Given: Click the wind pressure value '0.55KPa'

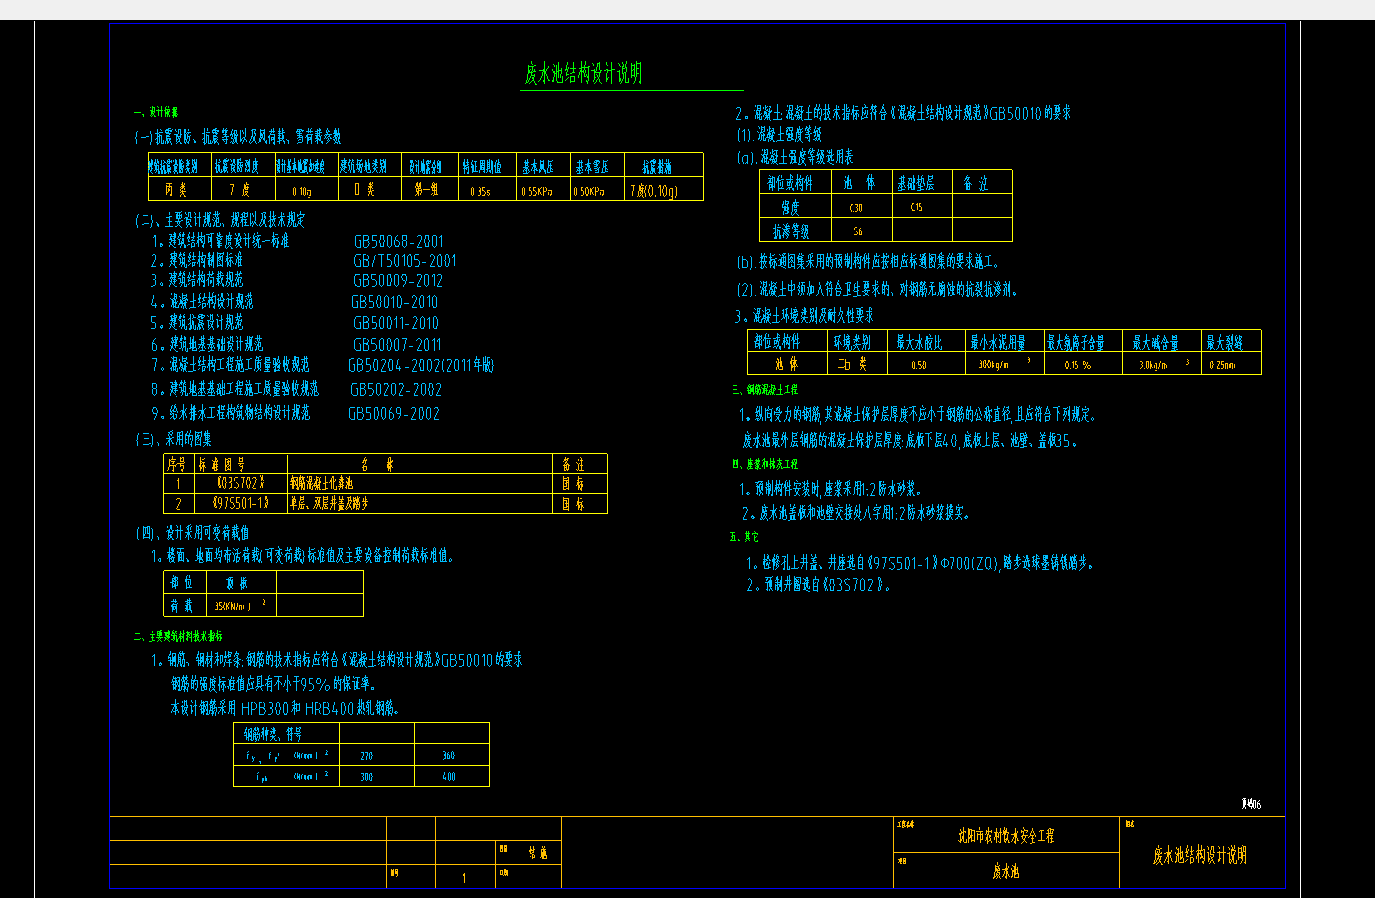Looking at the screenshot, I should click(x=537, y=191).
